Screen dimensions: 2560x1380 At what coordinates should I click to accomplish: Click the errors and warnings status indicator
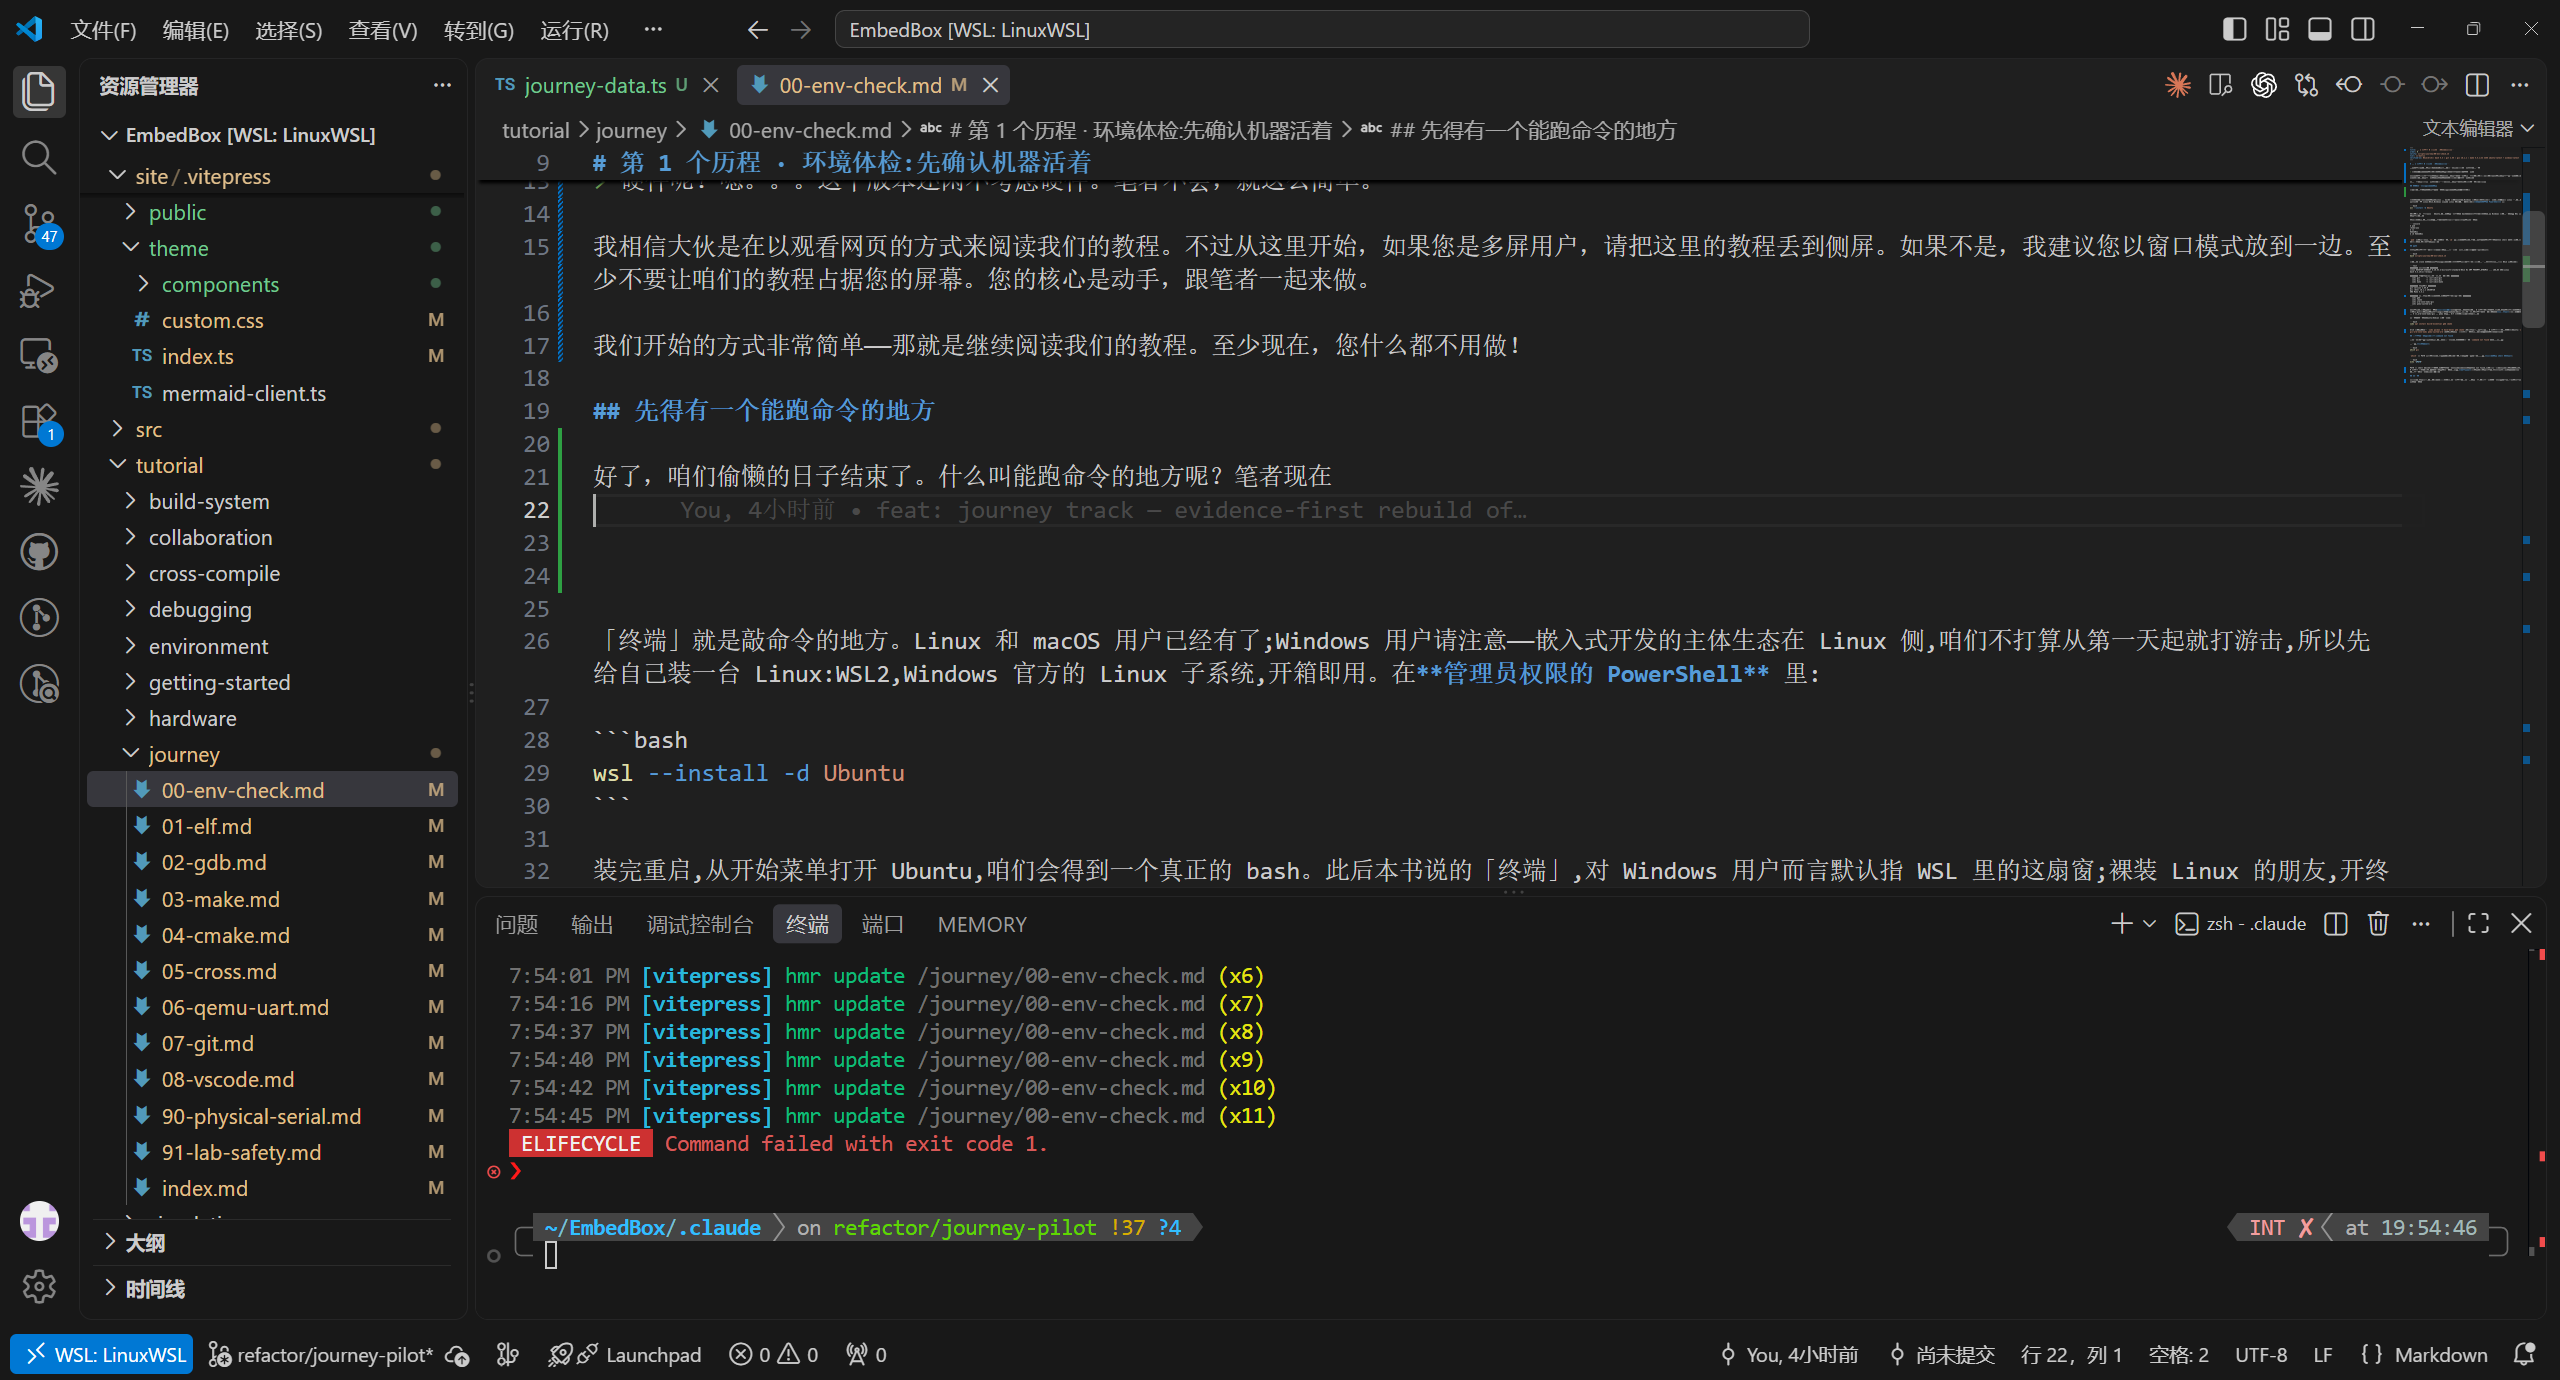773,1354
